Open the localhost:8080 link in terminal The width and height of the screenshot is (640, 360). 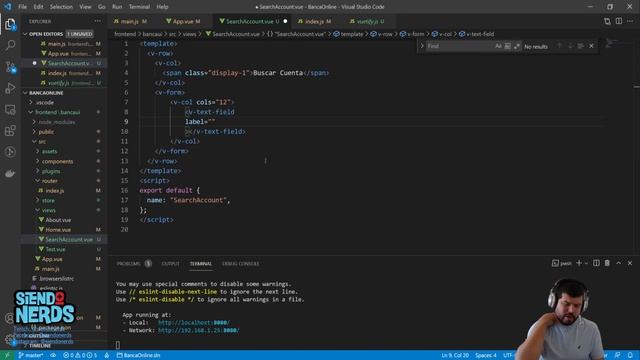194,322
